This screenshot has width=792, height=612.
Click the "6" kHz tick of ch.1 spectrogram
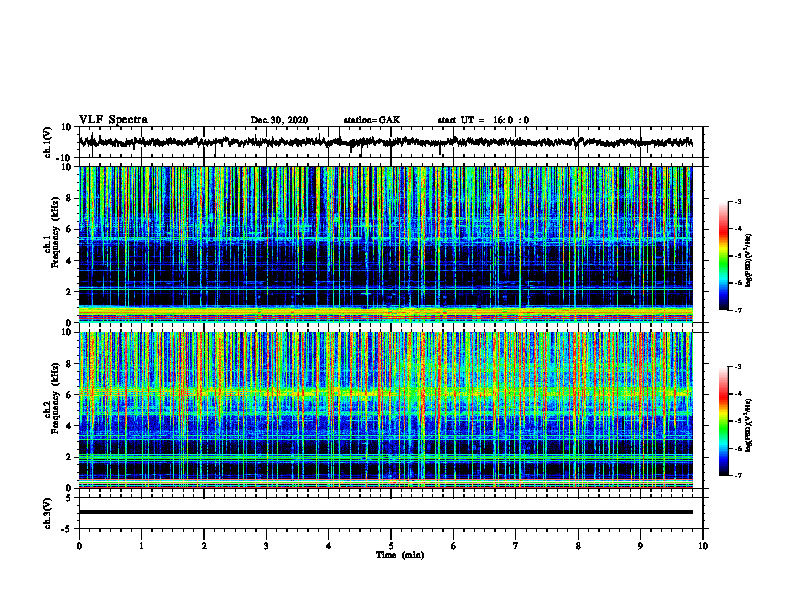69,229
